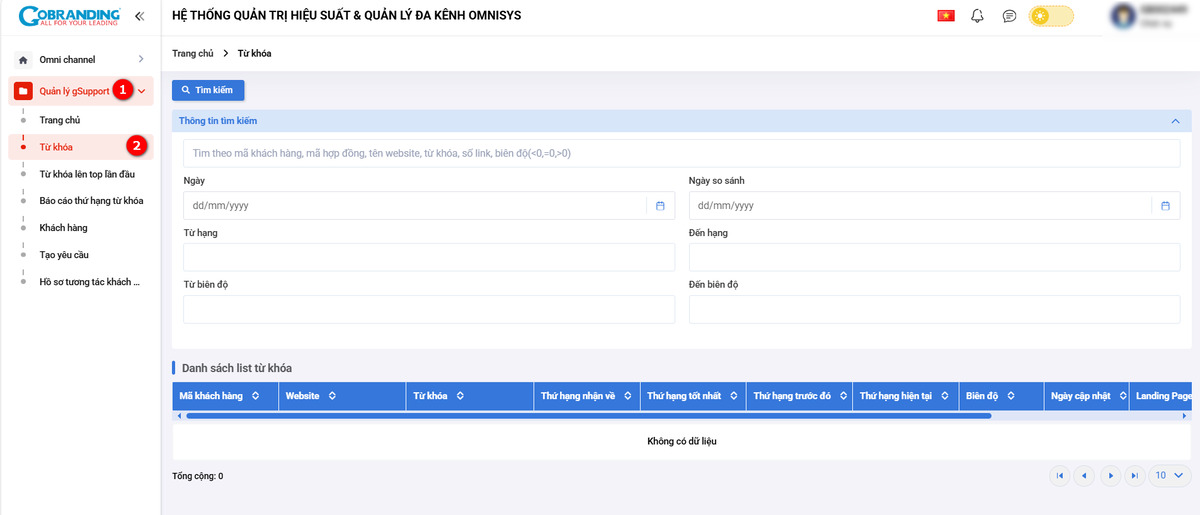Open the chat messages icon
This screenshot has height=515, width=1200.
1009,16
